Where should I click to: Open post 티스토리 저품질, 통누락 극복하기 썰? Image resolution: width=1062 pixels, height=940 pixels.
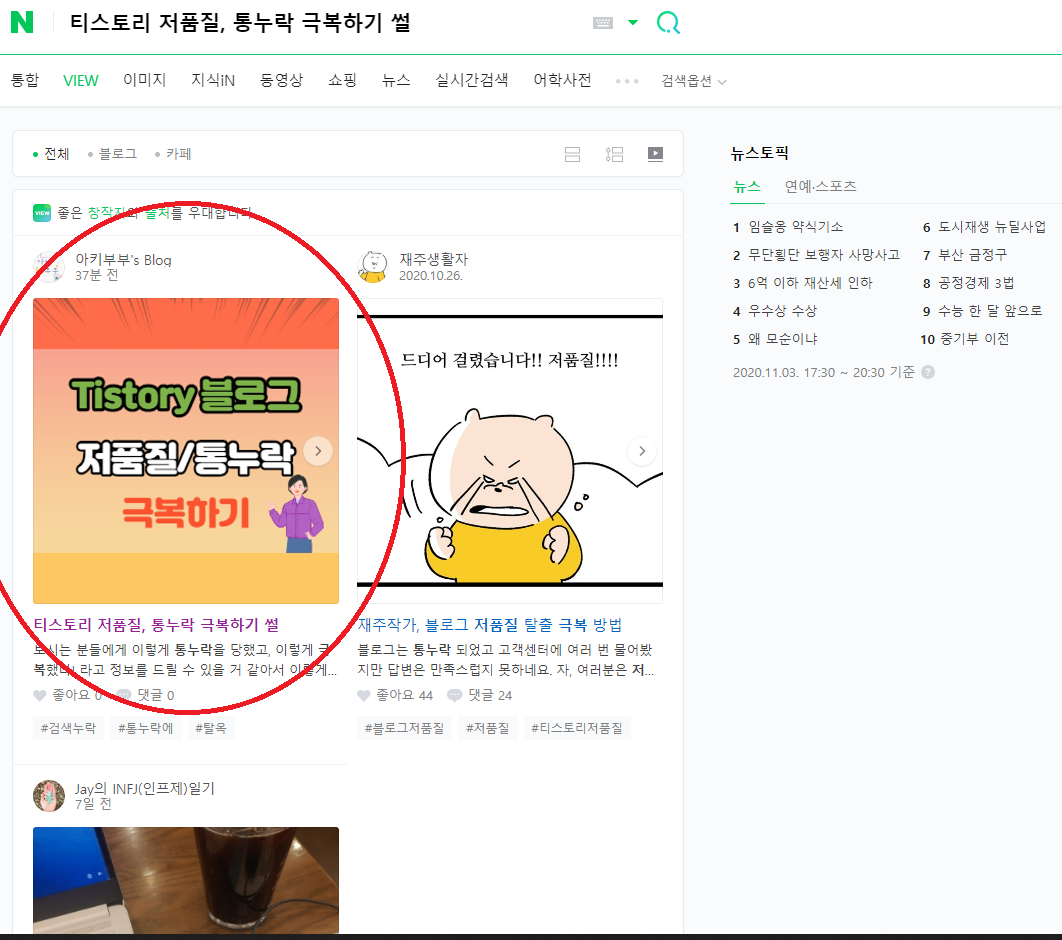tap(156, 624)
